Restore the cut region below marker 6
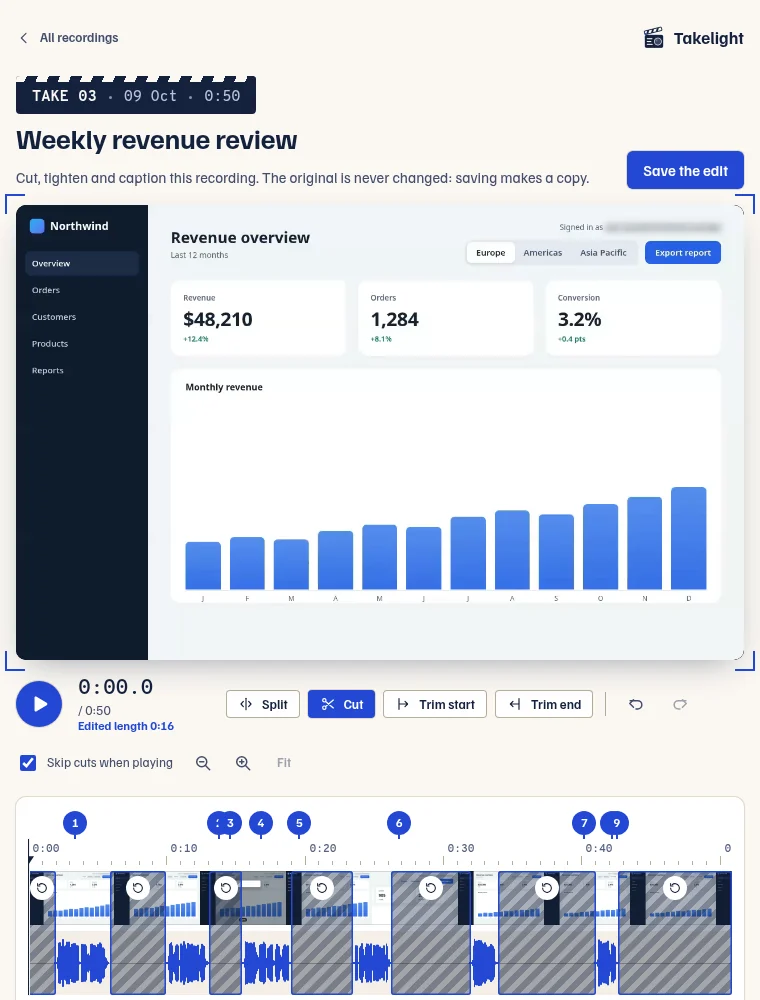The height and width of the screenshot is (1000, 760). [x=431, y=888]
